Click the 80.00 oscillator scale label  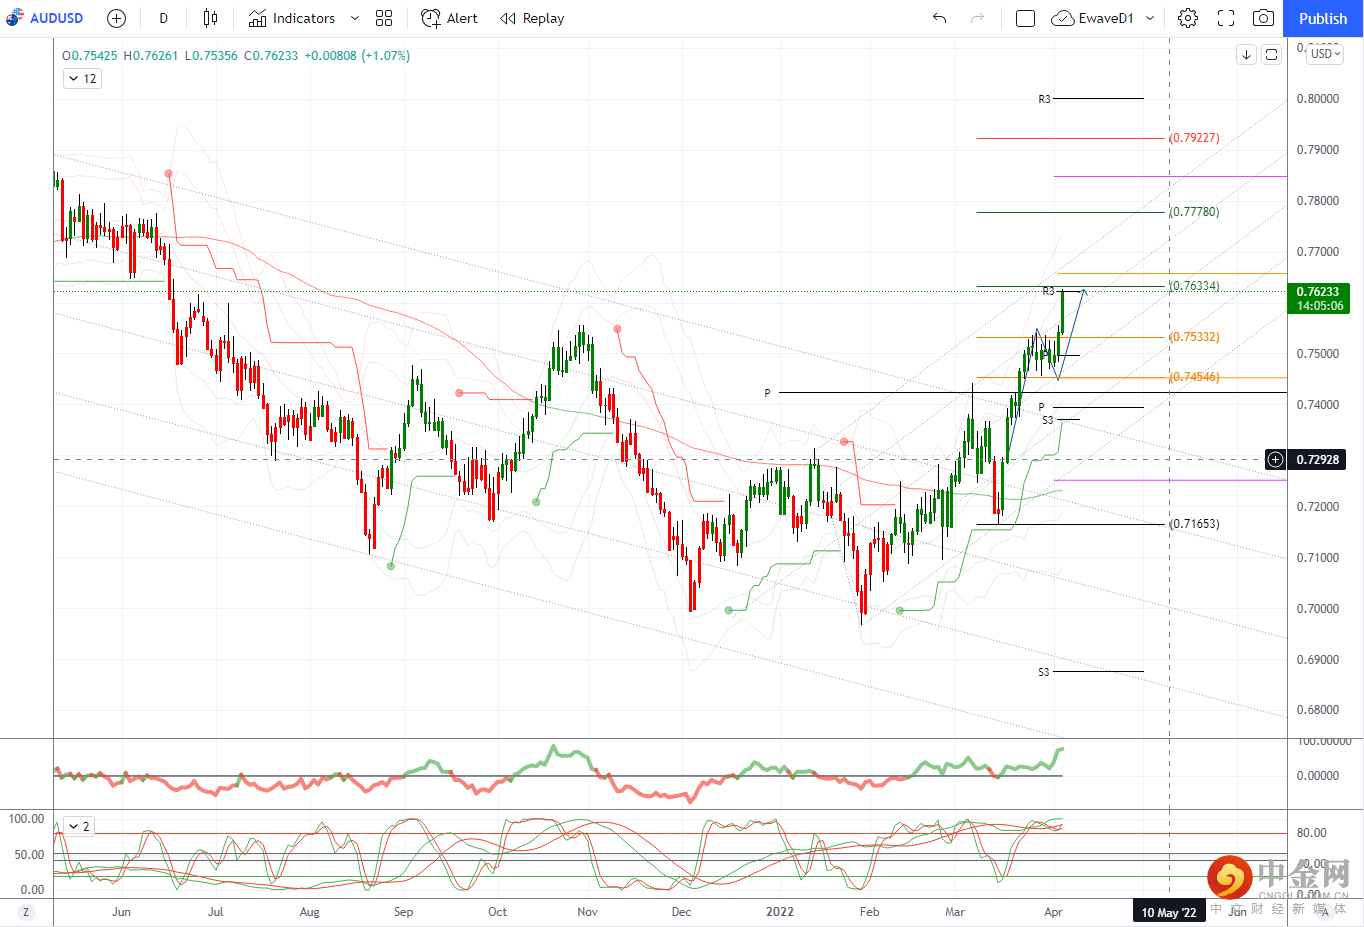tap(1311, 833)
